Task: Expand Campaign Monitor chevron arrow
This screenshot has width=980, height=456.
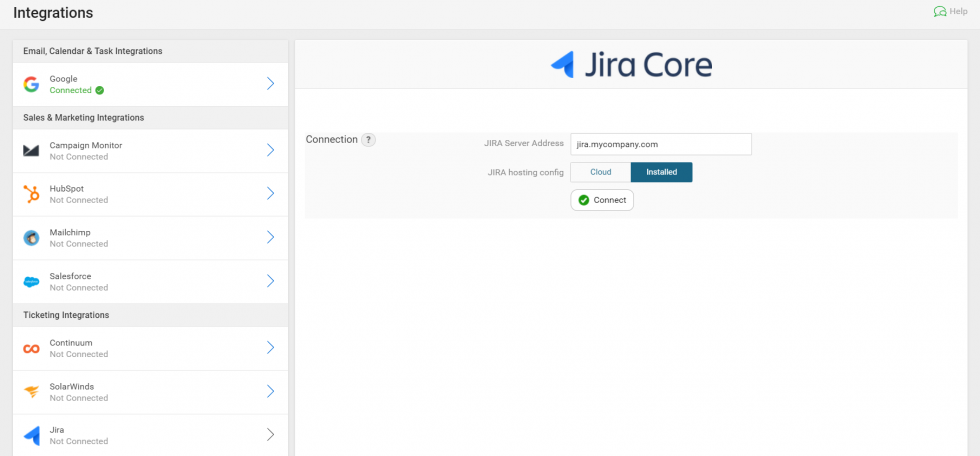Action: point(271,150)
